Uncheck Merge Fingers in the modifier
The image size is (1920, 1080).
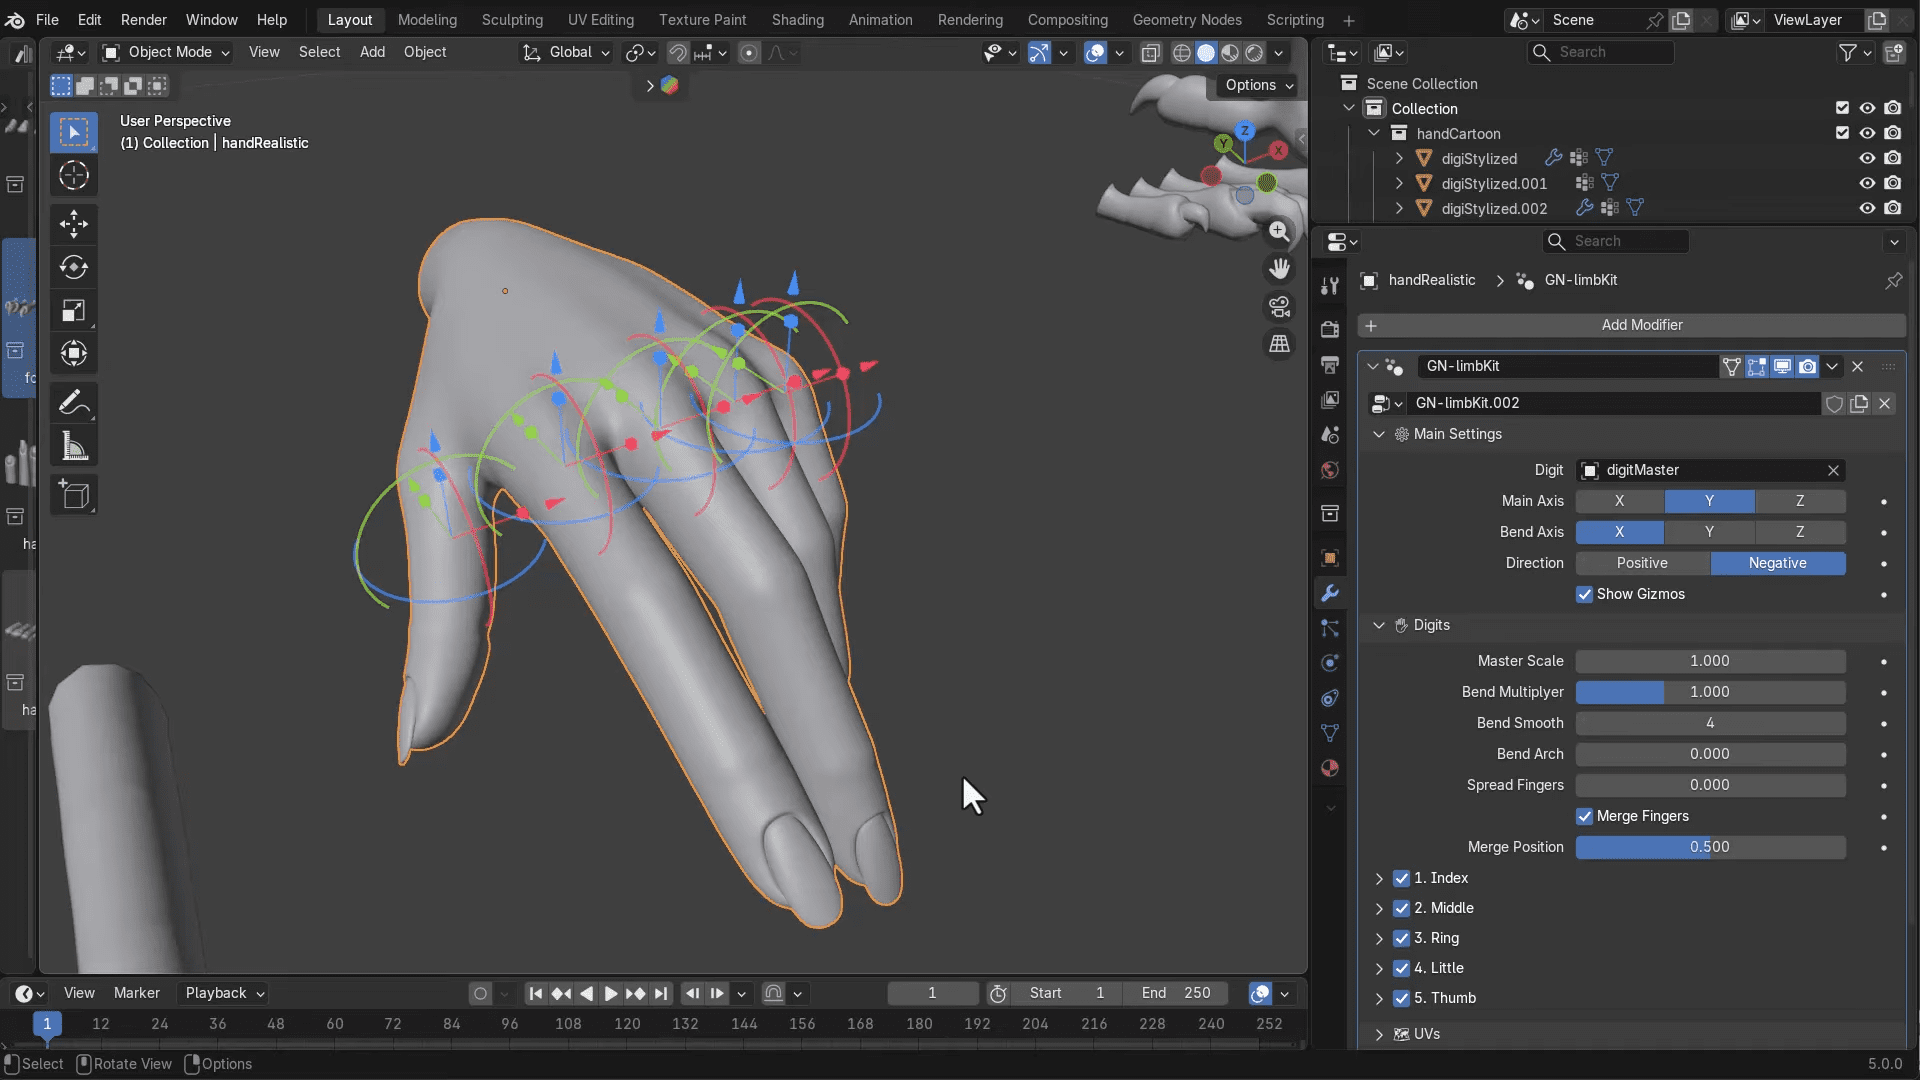pos(1584,816)
